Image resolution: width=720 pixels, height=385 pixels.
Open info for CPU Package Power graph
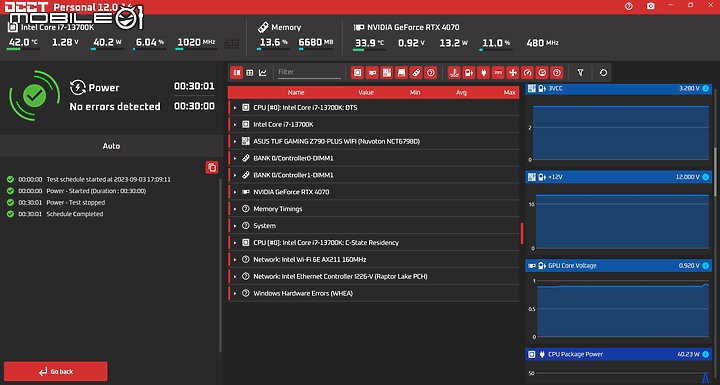point(705,354)
